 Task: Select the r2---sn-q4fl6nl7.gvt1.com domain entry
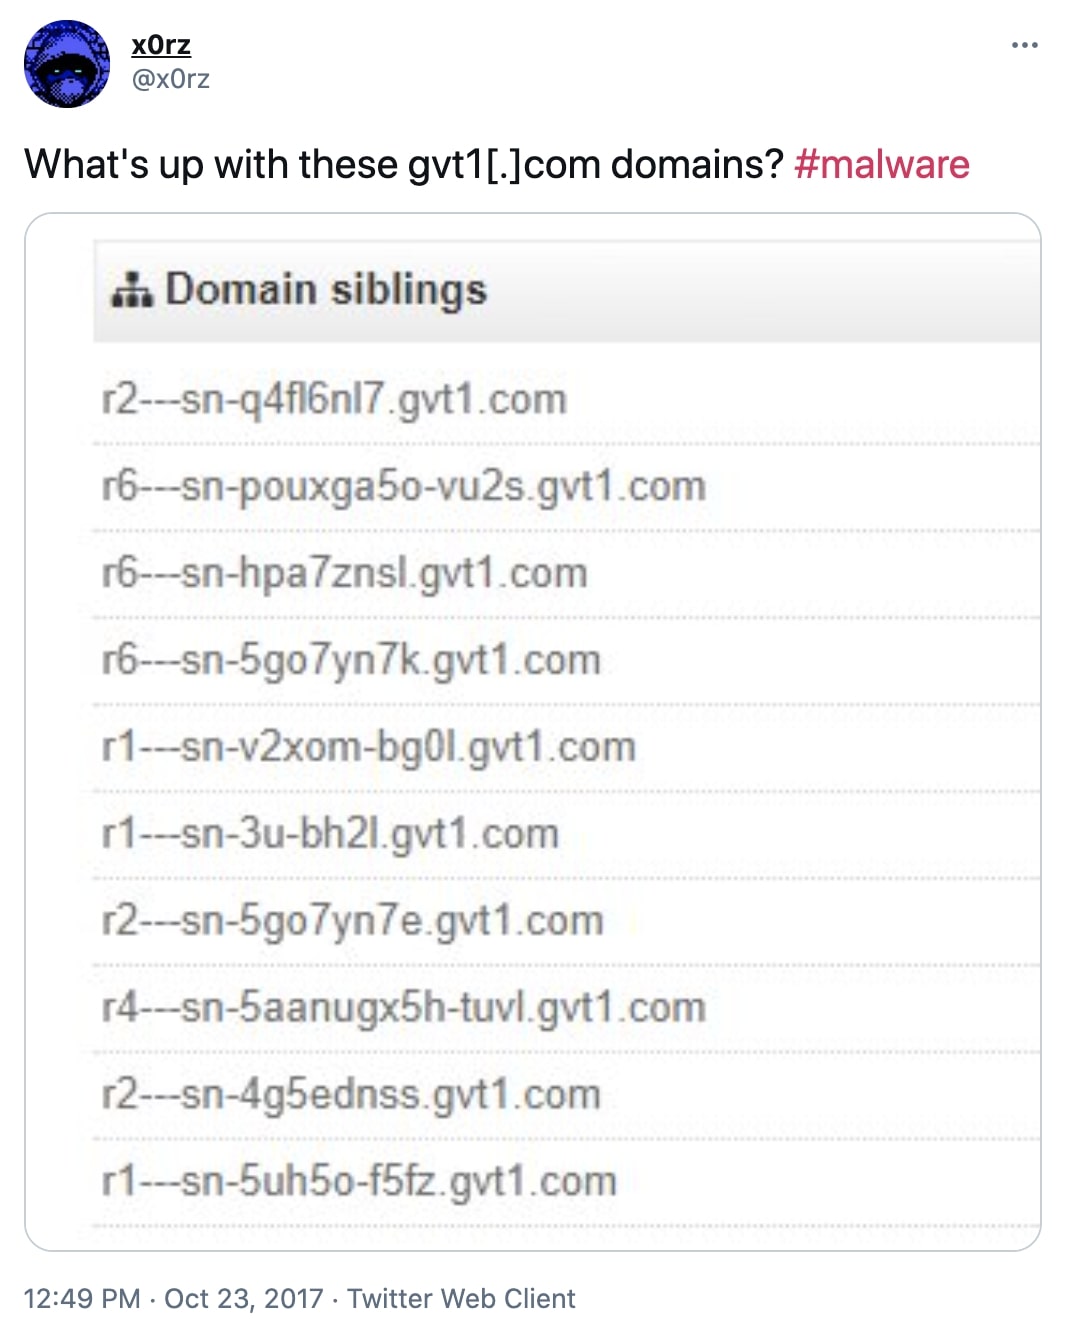335,398
